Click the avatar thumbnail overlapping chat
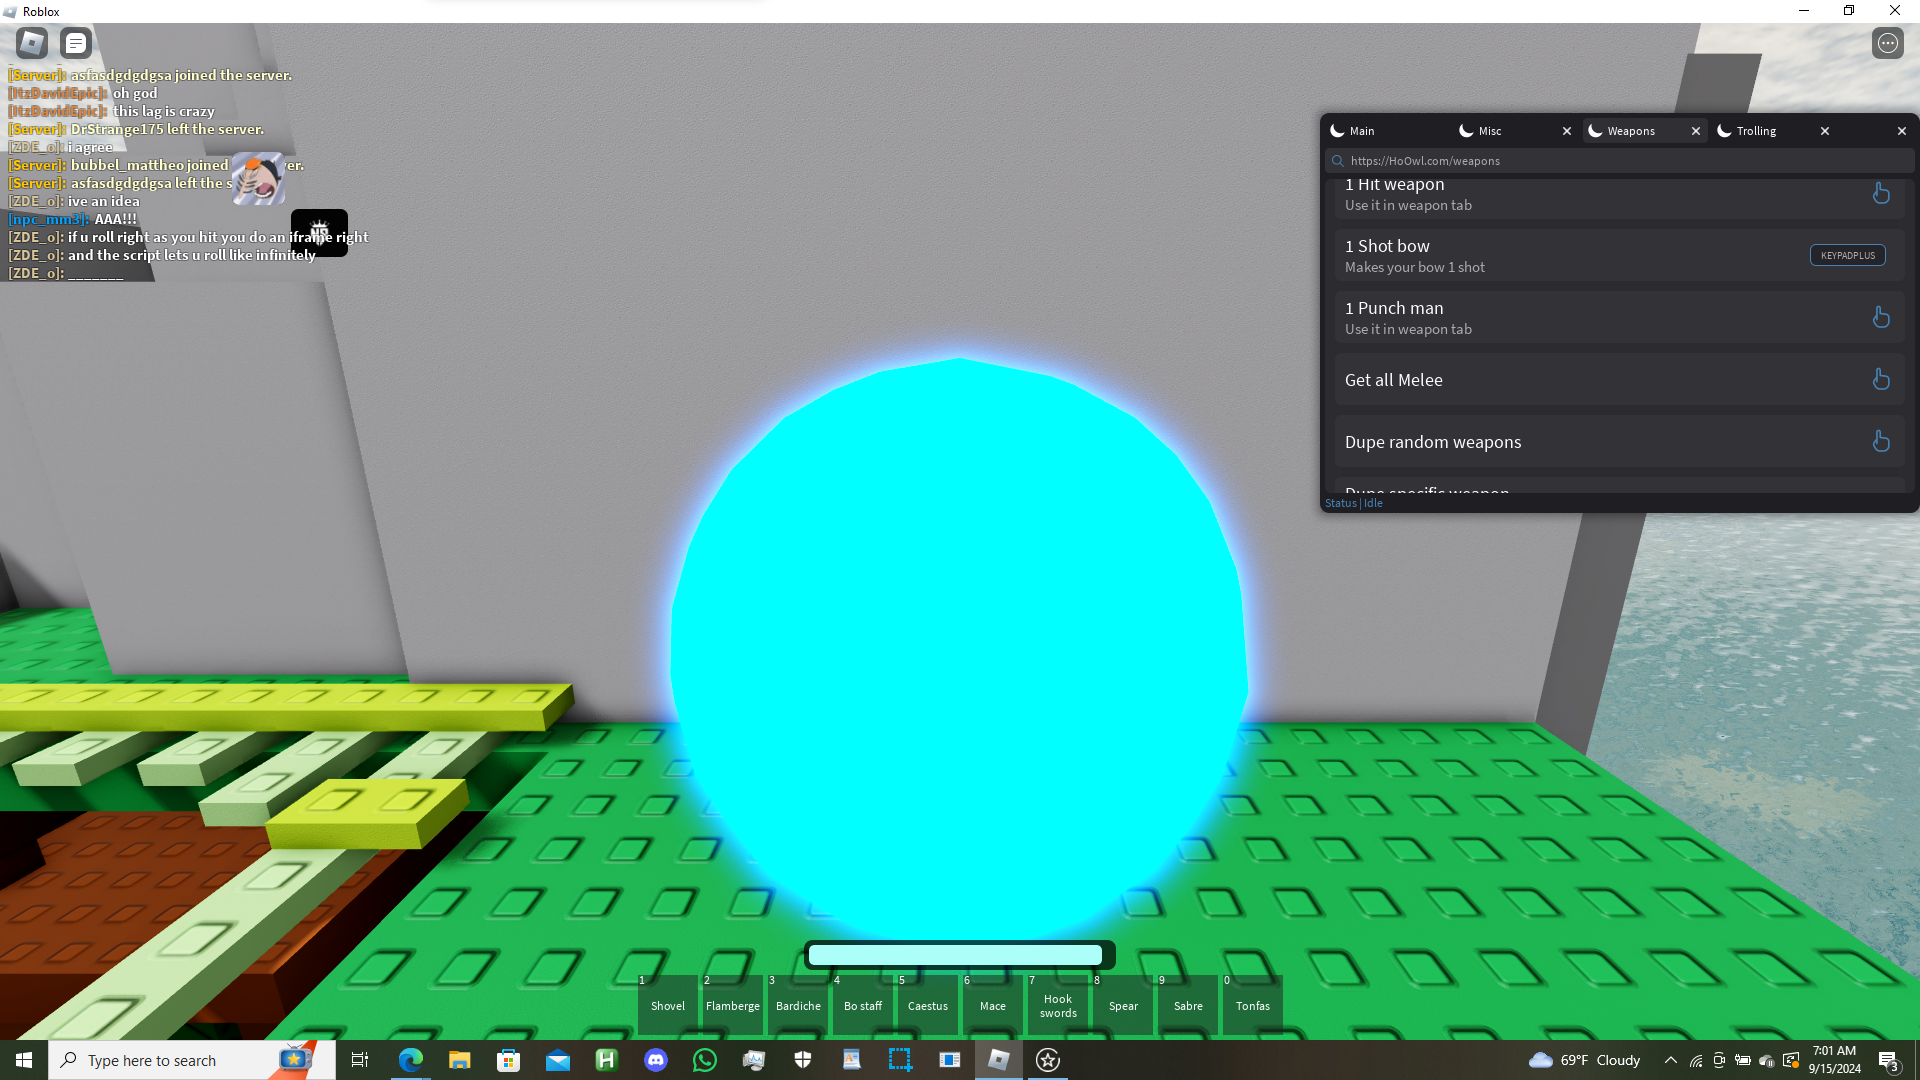Image resolution: width=1920 pixels, height=1080 pixels. [x=258, y=179]
